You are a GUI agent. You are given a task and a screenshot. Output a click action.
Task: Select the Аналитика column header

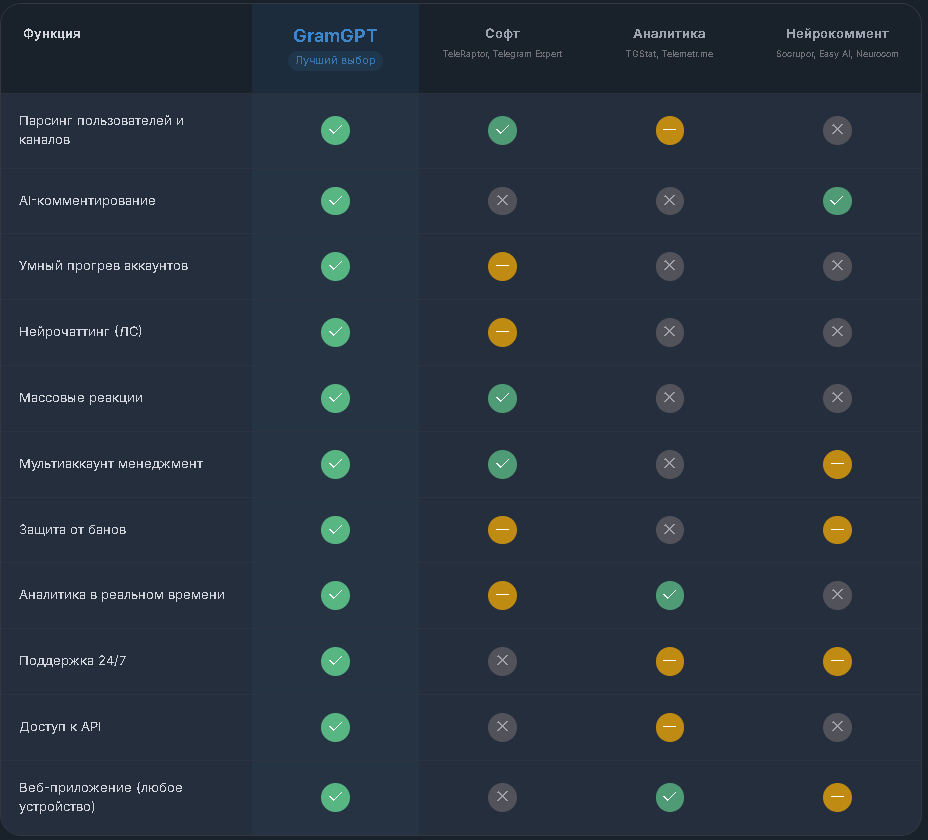669,34
